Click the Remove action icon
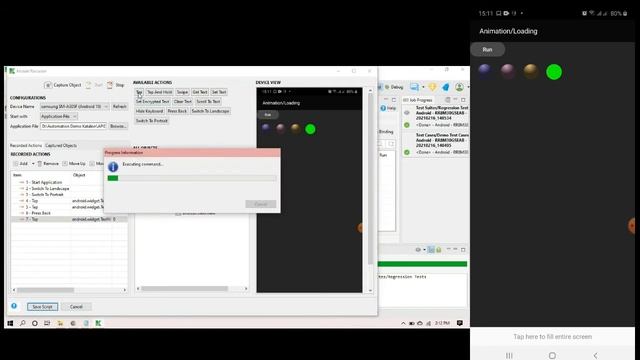 (40, 164)
